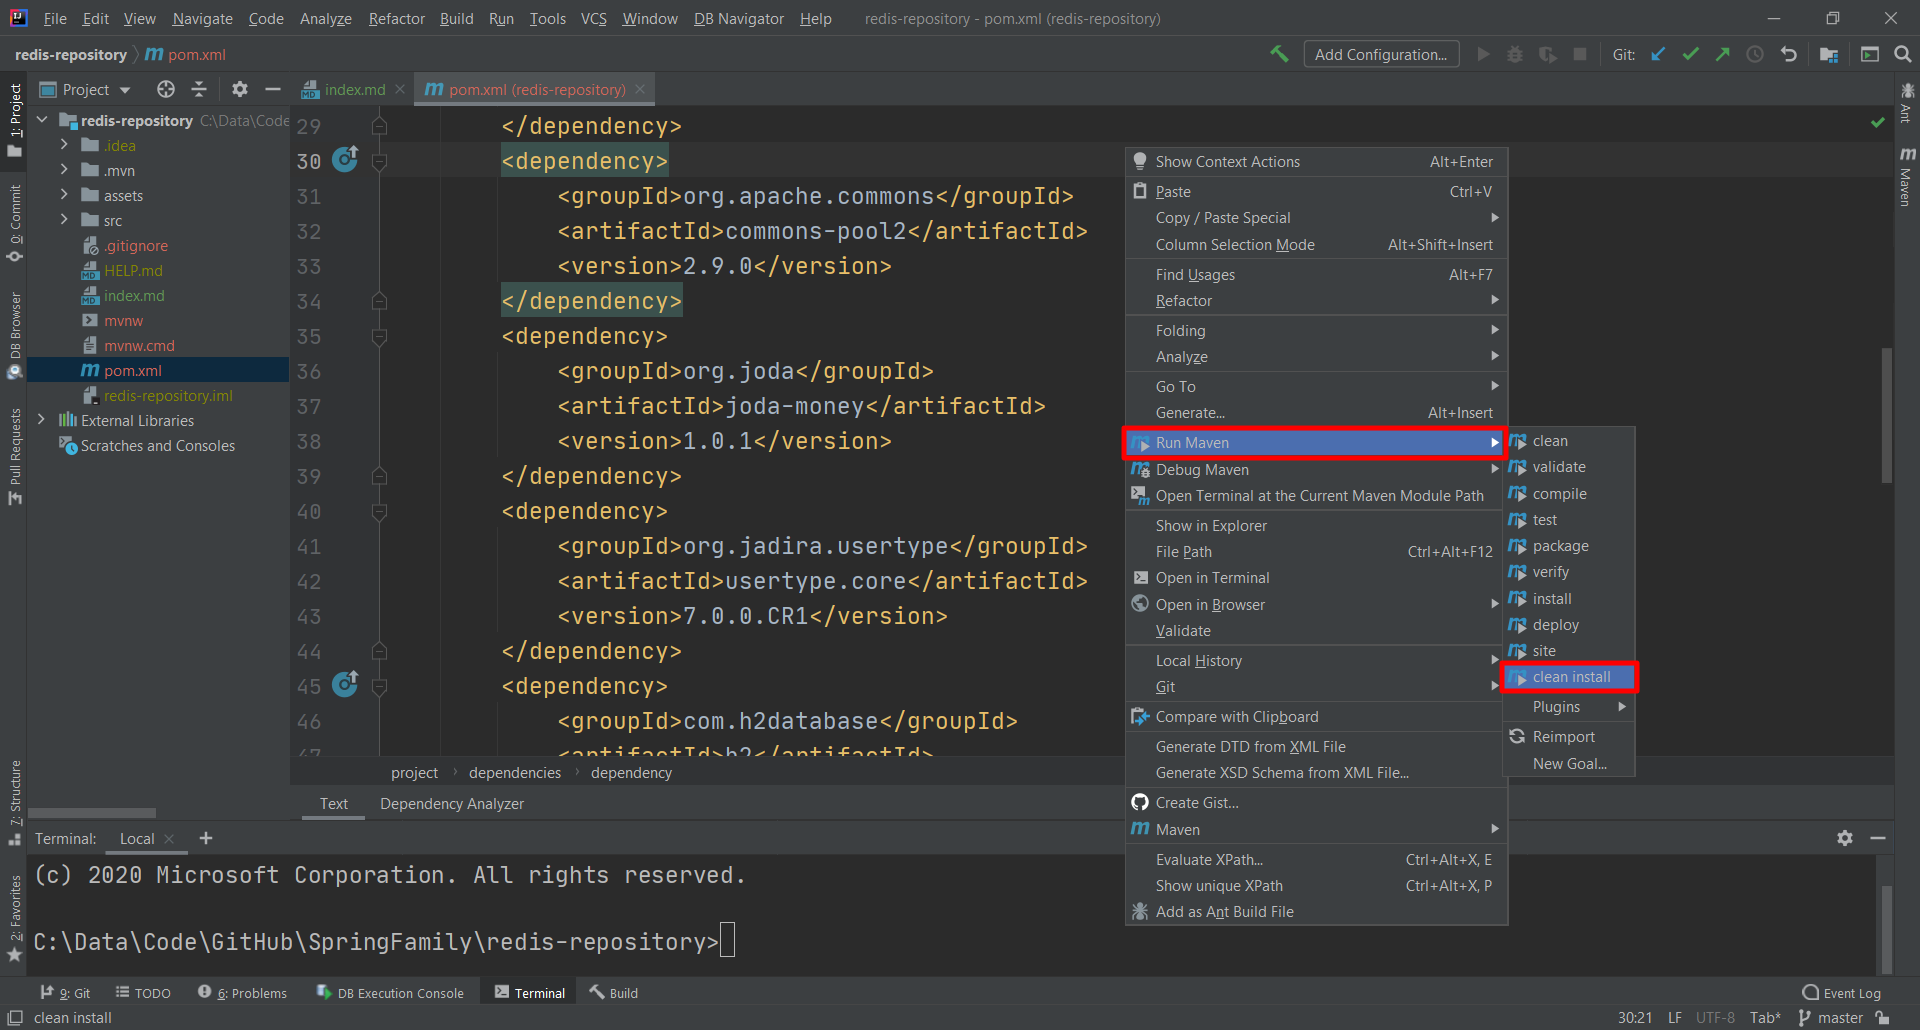The width and height of the screenshot is (1920, 1030).
Task: Collapse the redis-repository root node
Action: click(42, 120)
